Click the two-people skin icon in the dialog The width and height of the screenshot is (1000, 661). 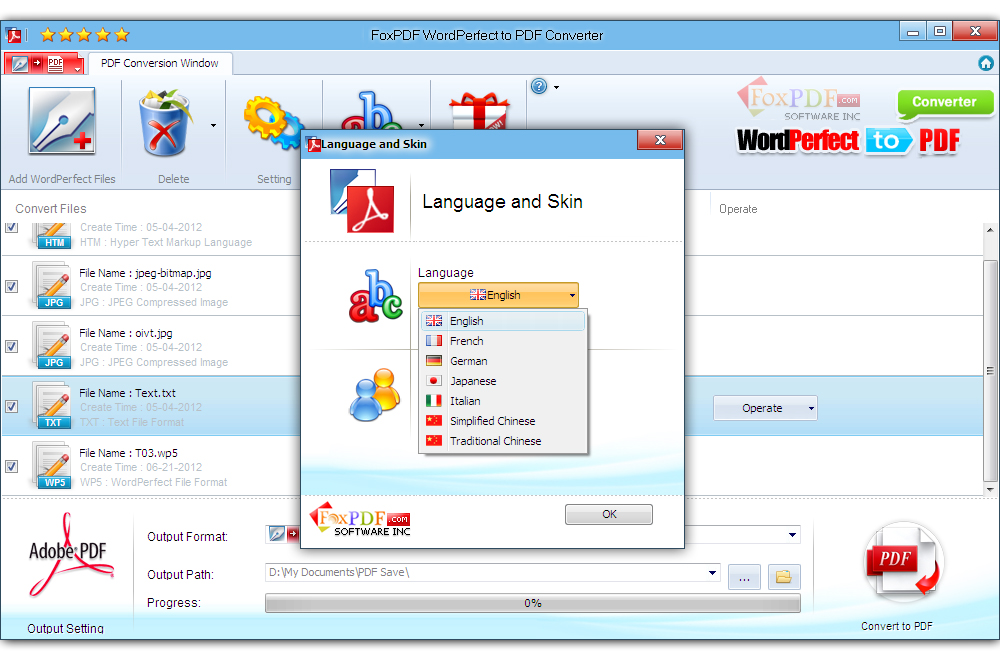(375, 394)
